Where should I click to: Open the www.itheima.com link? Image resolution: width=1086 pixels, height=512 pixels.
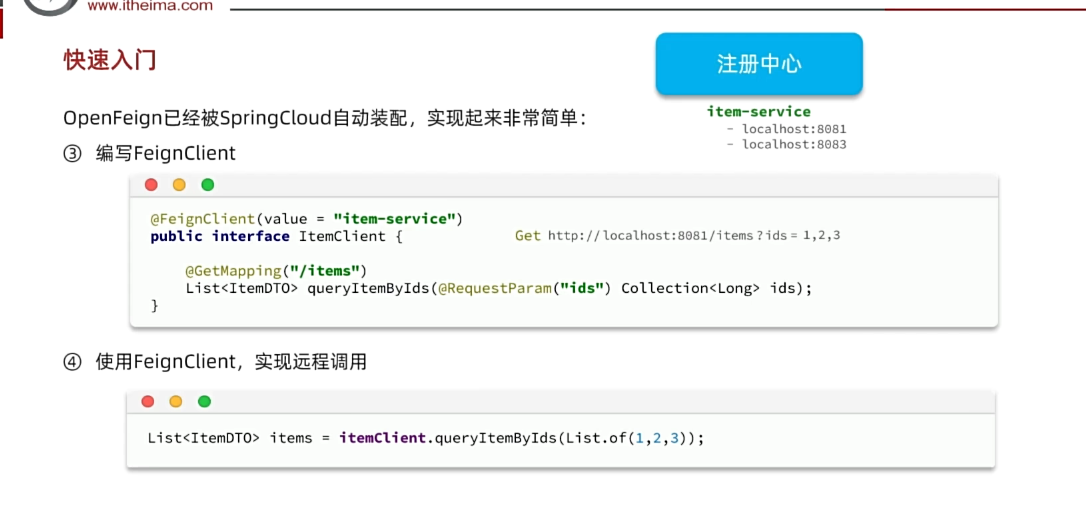pos(150,6)
